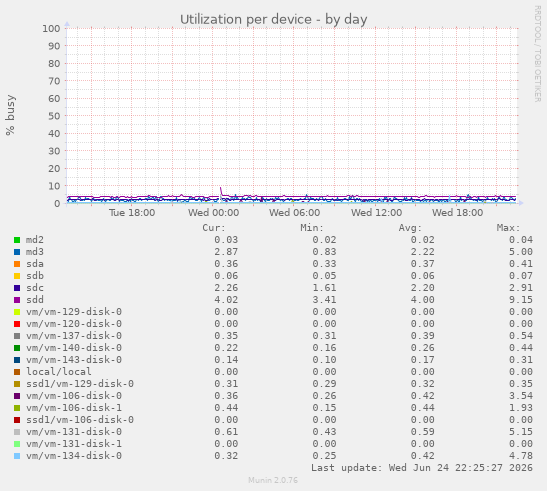Viewport: 547px width, 491px height.
Task: Click sdc minimum value 1.61
Action: coord(324,288)
